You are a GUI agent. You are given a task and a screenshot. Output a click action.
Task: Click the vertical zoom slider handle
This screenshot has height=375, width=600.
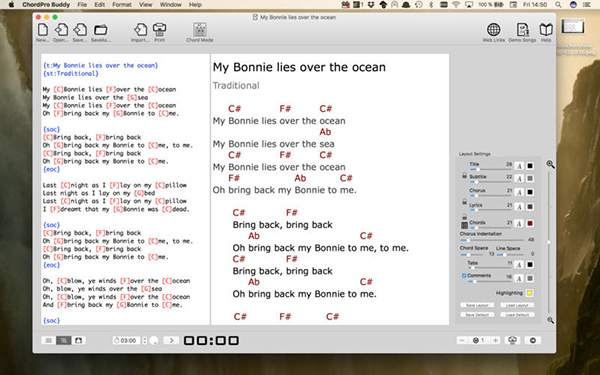coord(549,242)
